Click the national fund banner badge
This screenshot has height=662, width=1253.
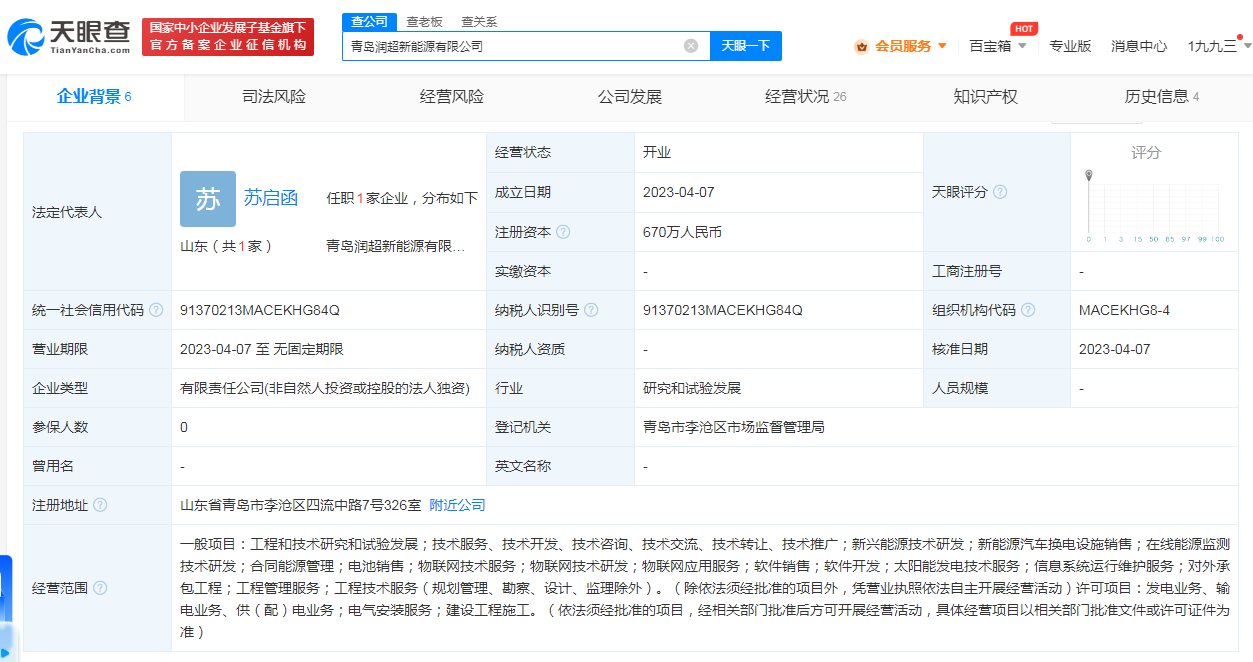(x=228, y=37)
